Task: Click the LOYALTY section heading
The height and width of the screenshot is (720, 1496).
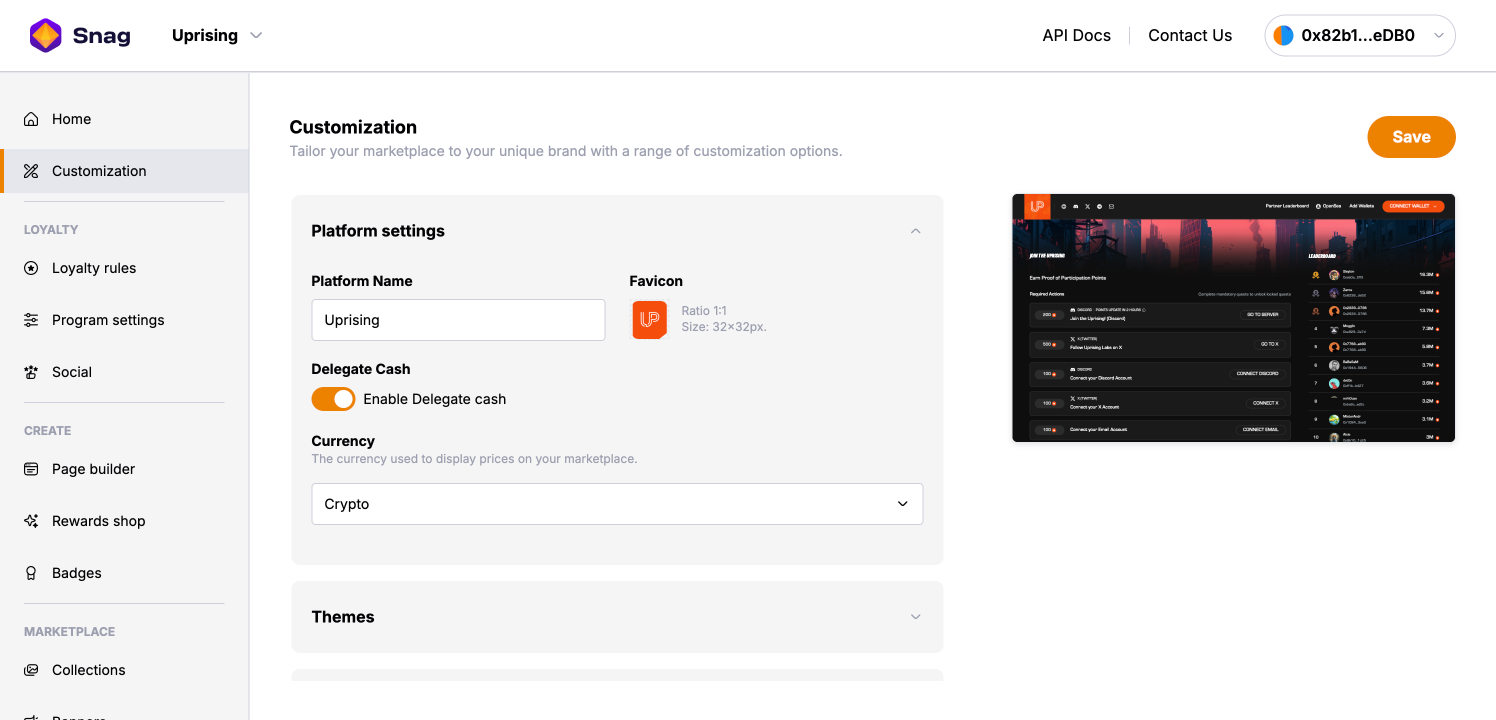Action: click(51, 230)
